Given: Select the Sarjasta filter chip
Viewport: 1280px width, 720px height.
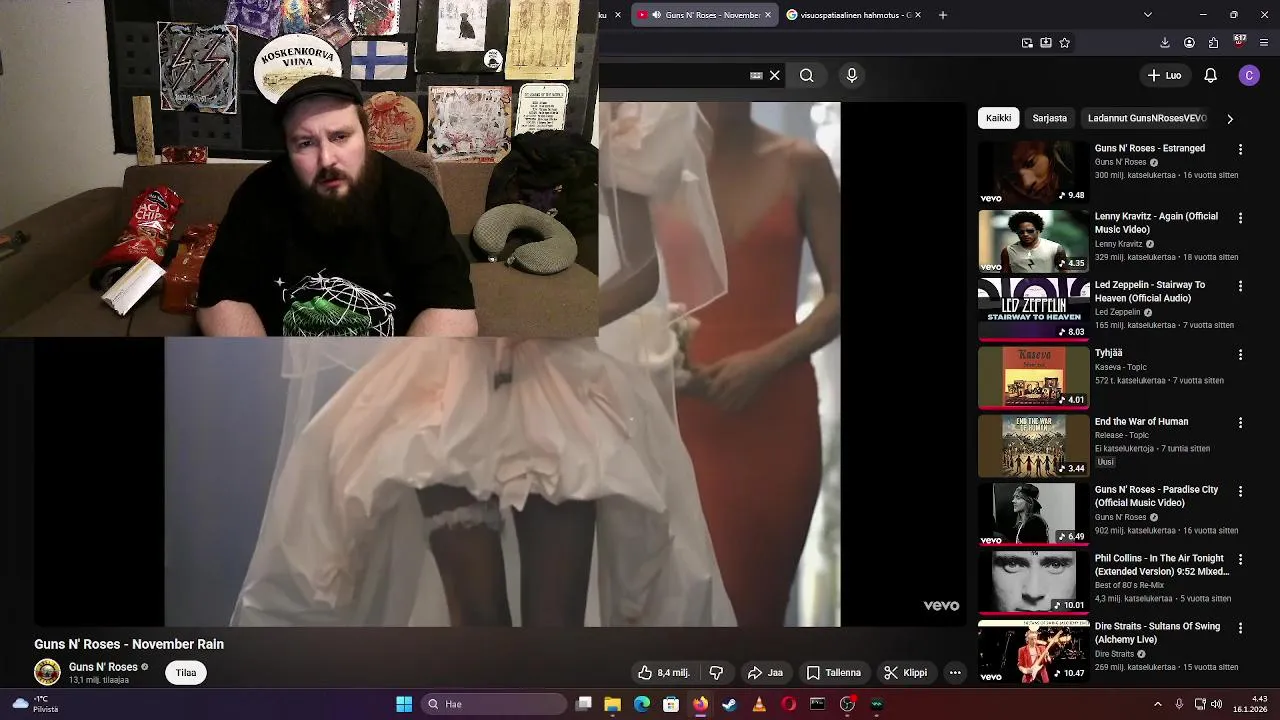Looking at the screenshot, I should pos(1049,118).
